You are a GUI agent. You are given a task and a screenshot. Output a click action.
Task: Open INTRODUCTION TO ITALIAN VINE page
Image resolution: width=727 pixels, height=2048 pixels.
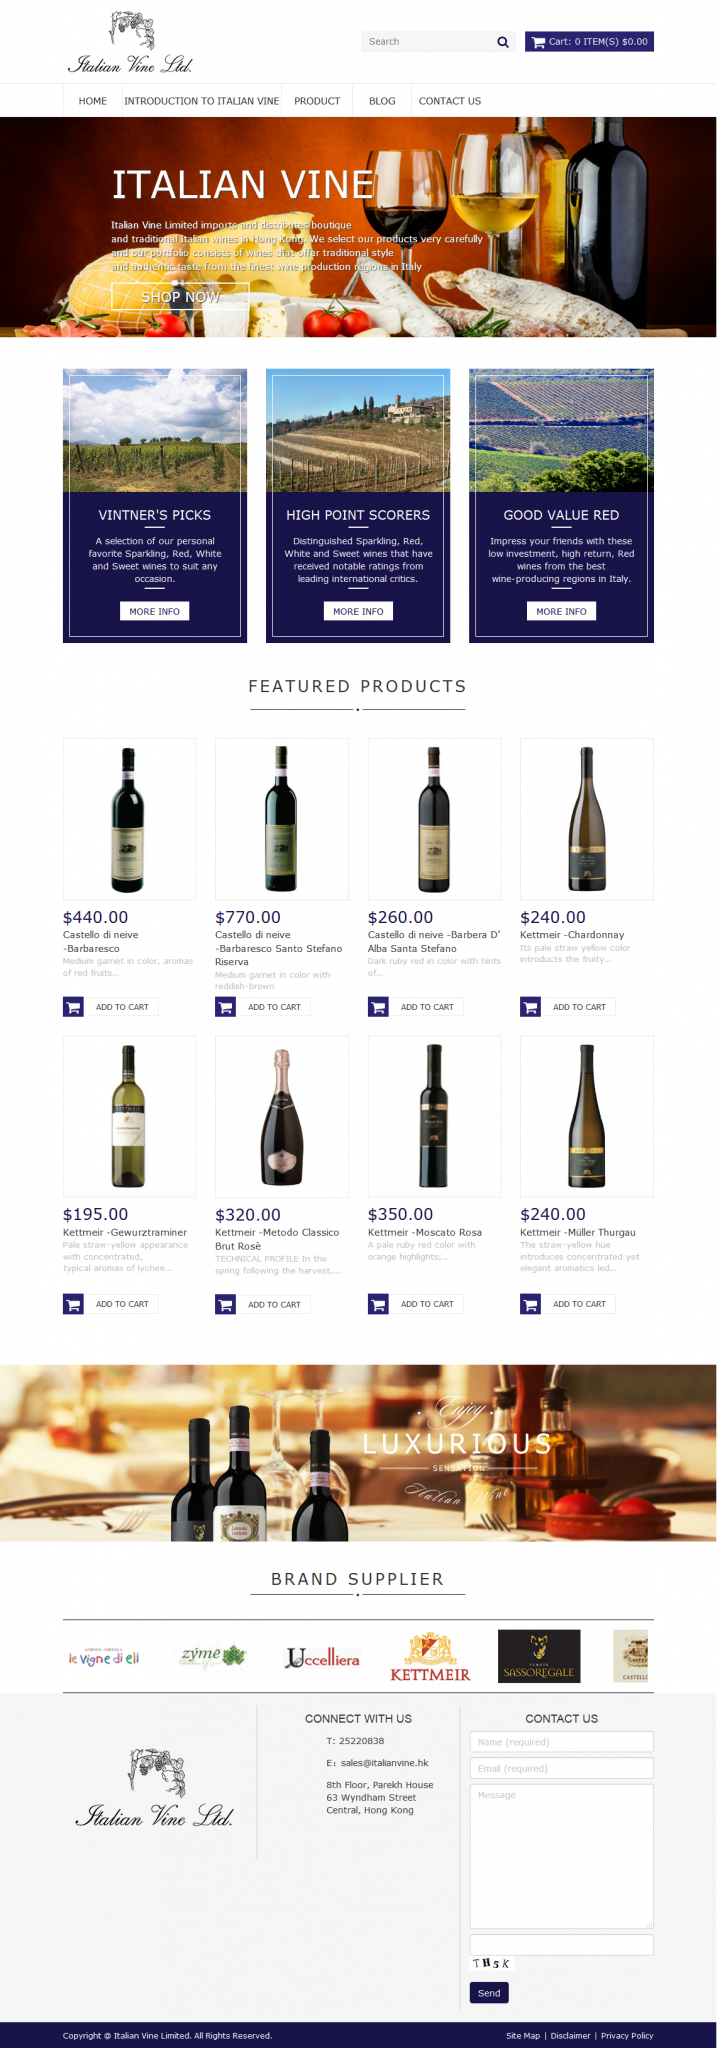point(202,101)
